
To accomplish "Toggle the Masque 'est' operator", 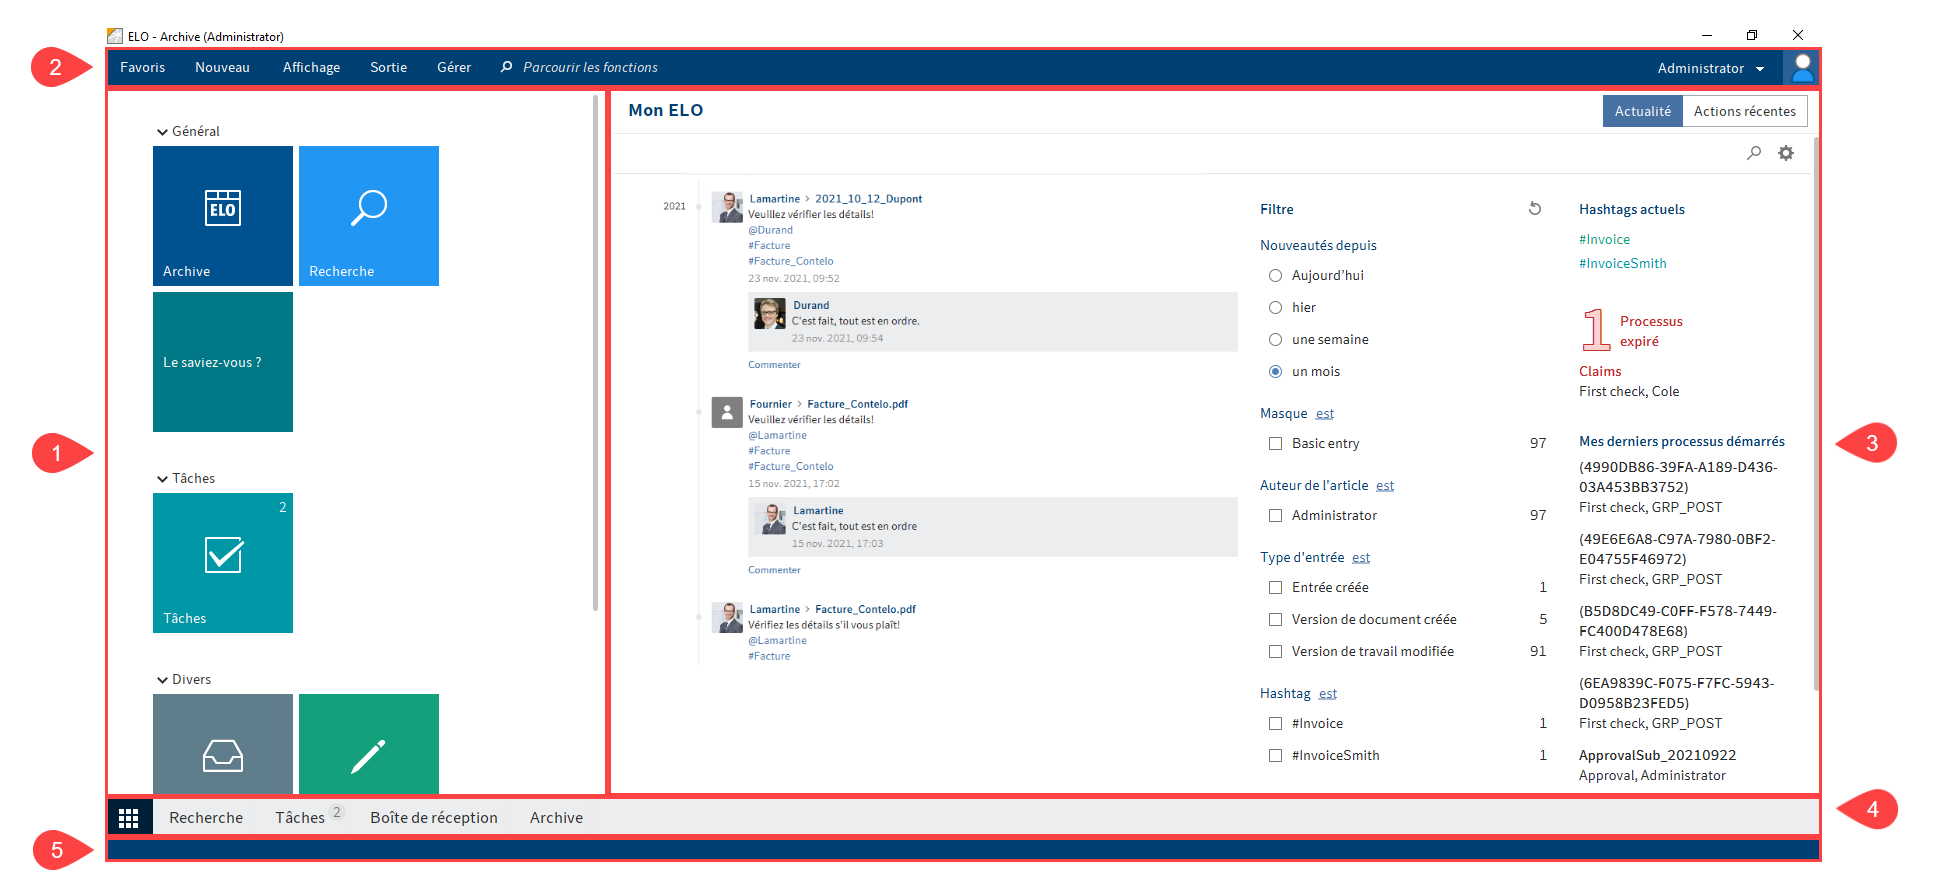I will pyautogui.click(x=1325, y=414).
